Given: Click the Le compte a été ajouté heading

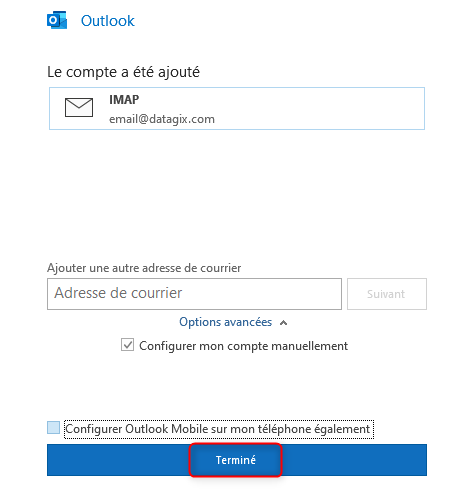Looking at the screenshot, I should (123, 72).
